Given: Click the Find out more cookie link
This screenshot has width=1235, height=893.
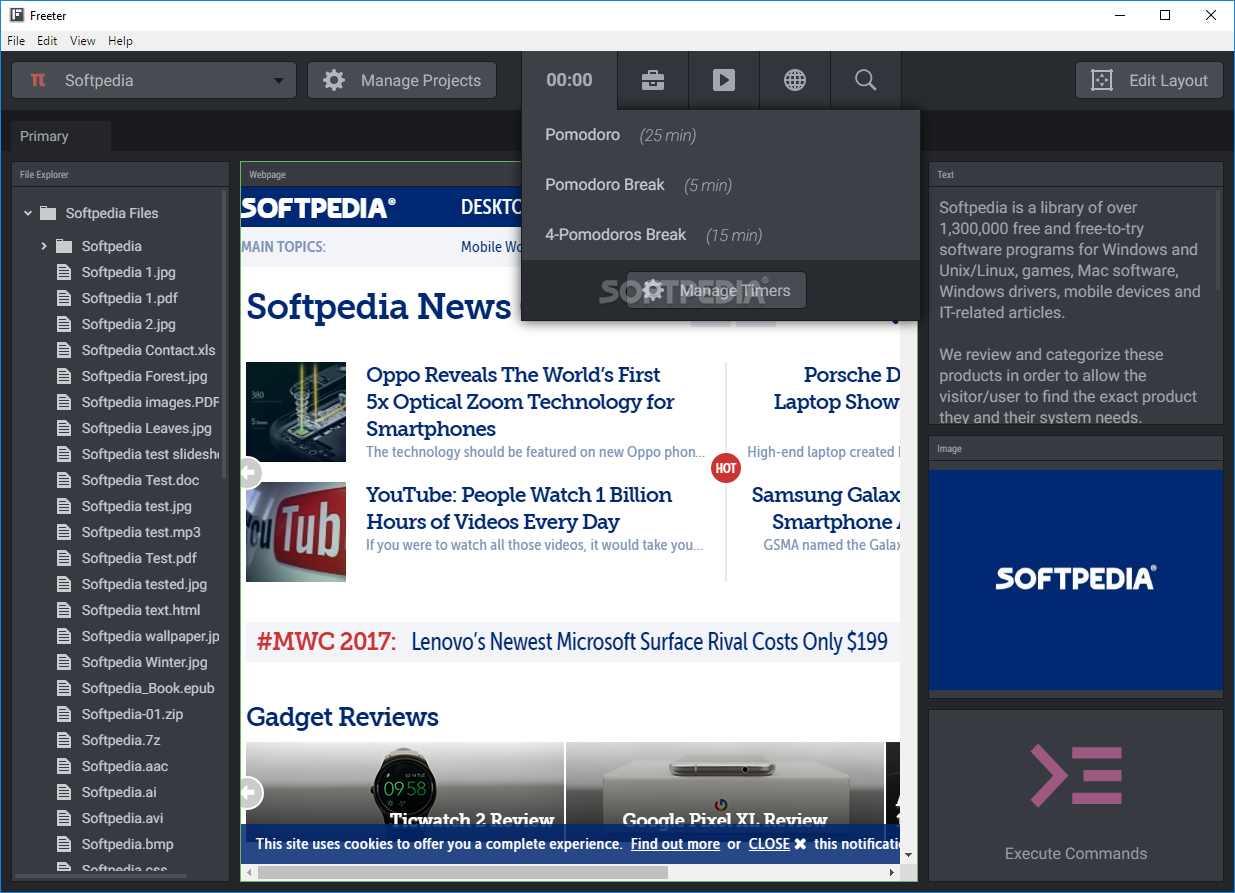Looking at the screenshot, I should point(675,844).
